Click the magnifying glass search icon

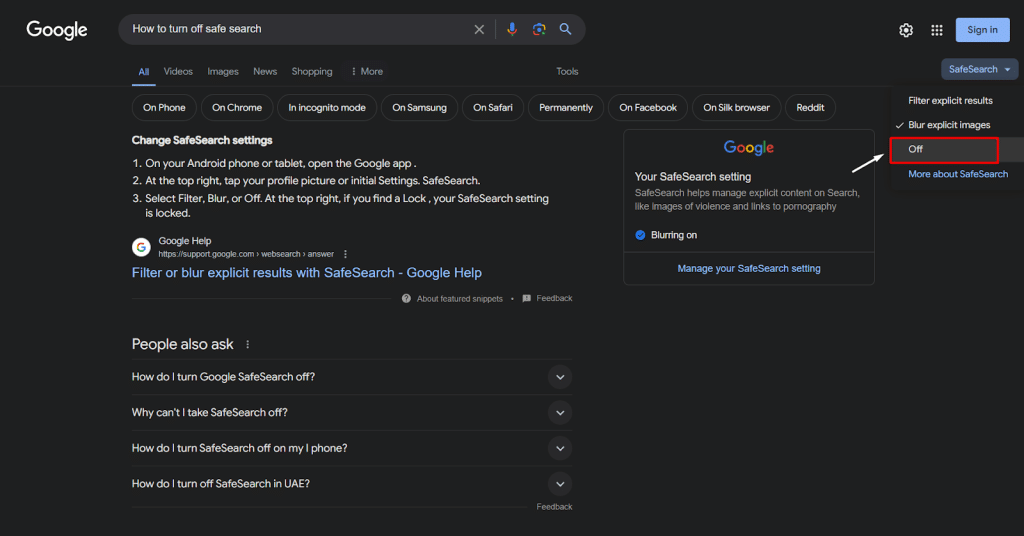[x=566, y=29]
